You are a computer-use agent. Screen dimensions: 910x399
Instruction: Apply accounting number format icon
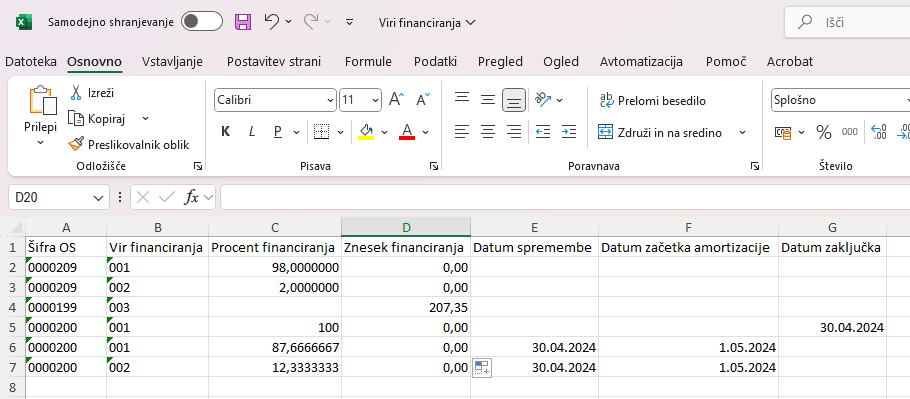(783, 132)
